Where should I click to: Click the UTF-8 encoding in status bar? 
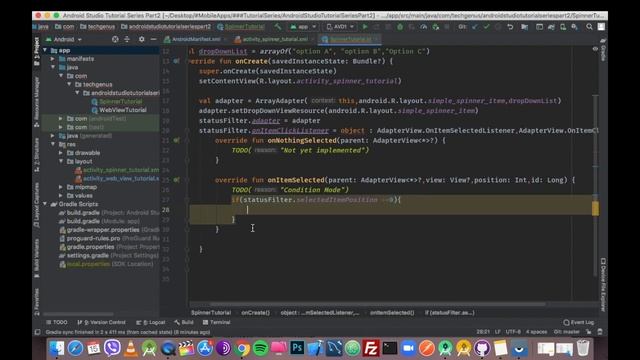[x=513, y=332]
